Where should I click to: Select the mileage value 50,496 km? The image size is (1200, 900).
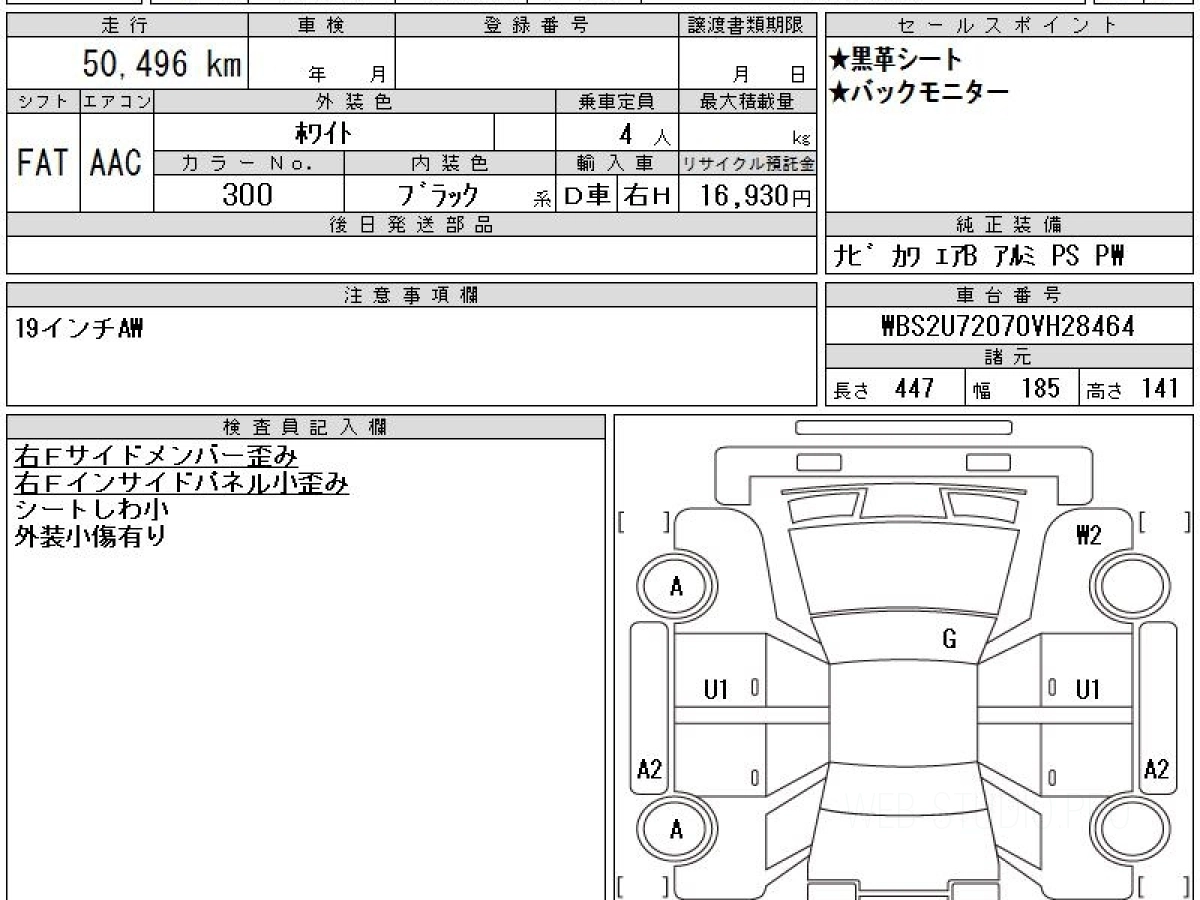click(162, 65)
